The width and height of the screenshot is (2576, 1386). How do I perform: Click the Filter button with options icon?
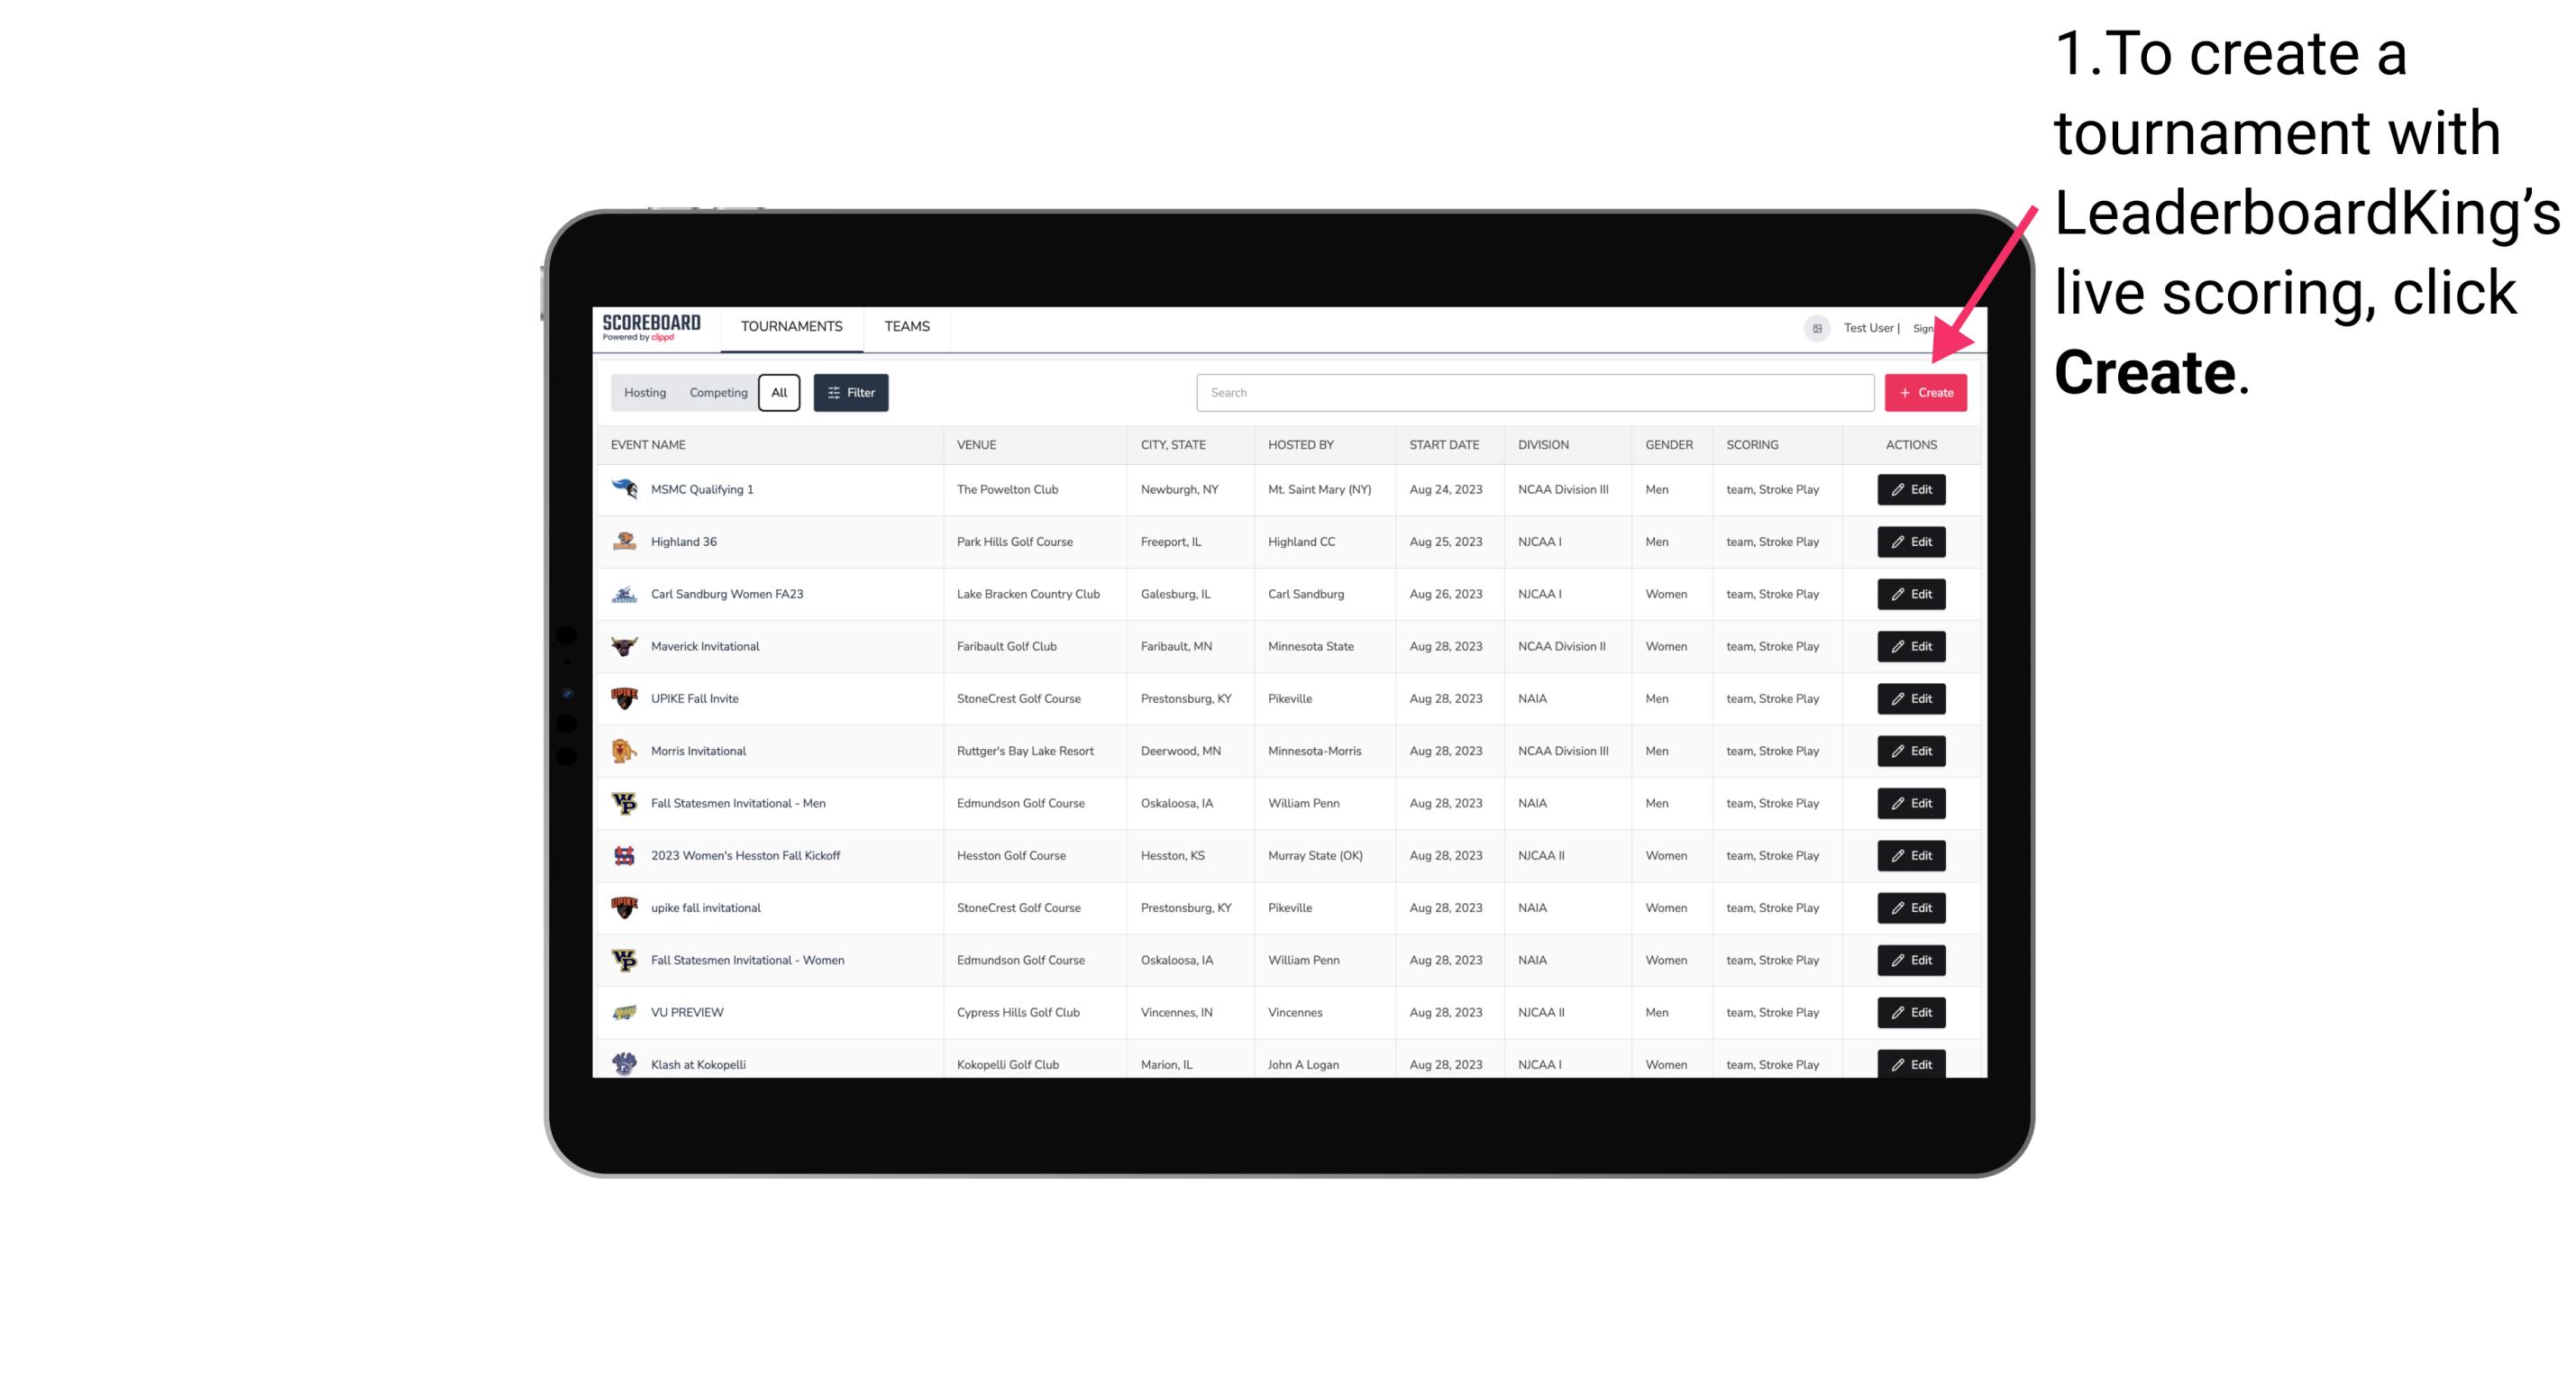850,393
